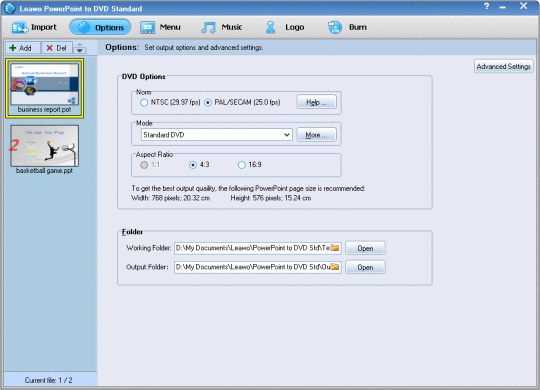The image size is (540, 390).
Task: Switch to the Burn tab
Action: point(347,27)
